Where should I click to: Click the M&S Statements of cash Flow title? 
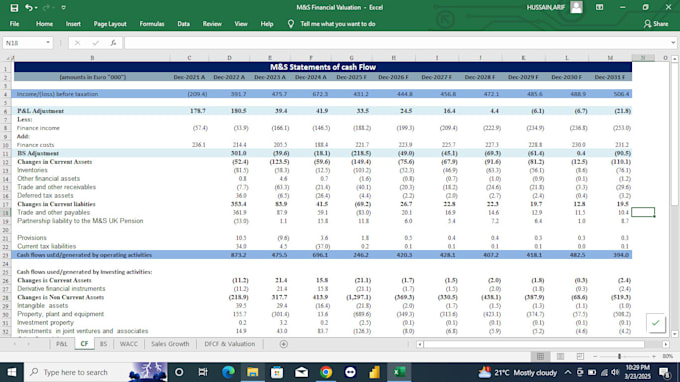[323, 67]
